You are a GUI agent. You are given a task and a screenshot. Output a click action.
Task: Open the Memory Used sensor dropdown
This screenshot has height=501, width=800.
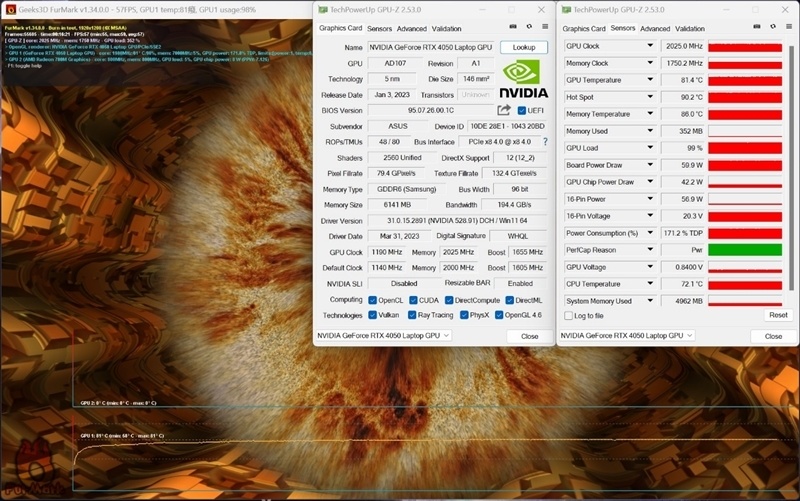(650, 131)
